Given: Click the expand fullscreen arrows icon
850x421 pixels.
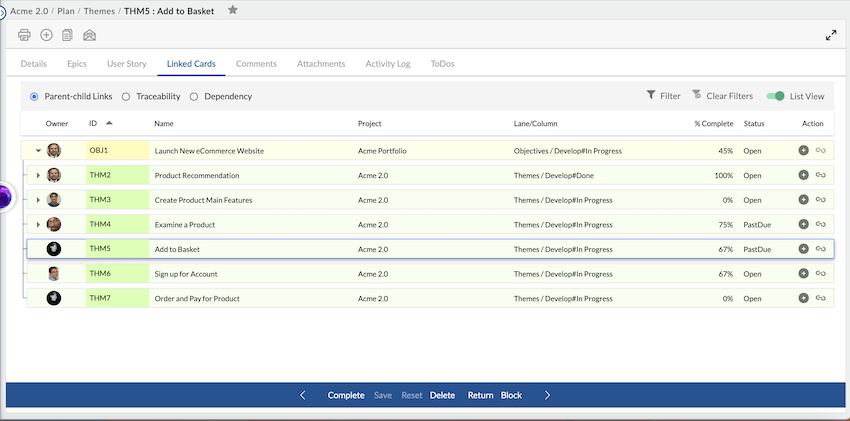Looking at the screenshot, I should pyautogui.click(x=830, y=35).
